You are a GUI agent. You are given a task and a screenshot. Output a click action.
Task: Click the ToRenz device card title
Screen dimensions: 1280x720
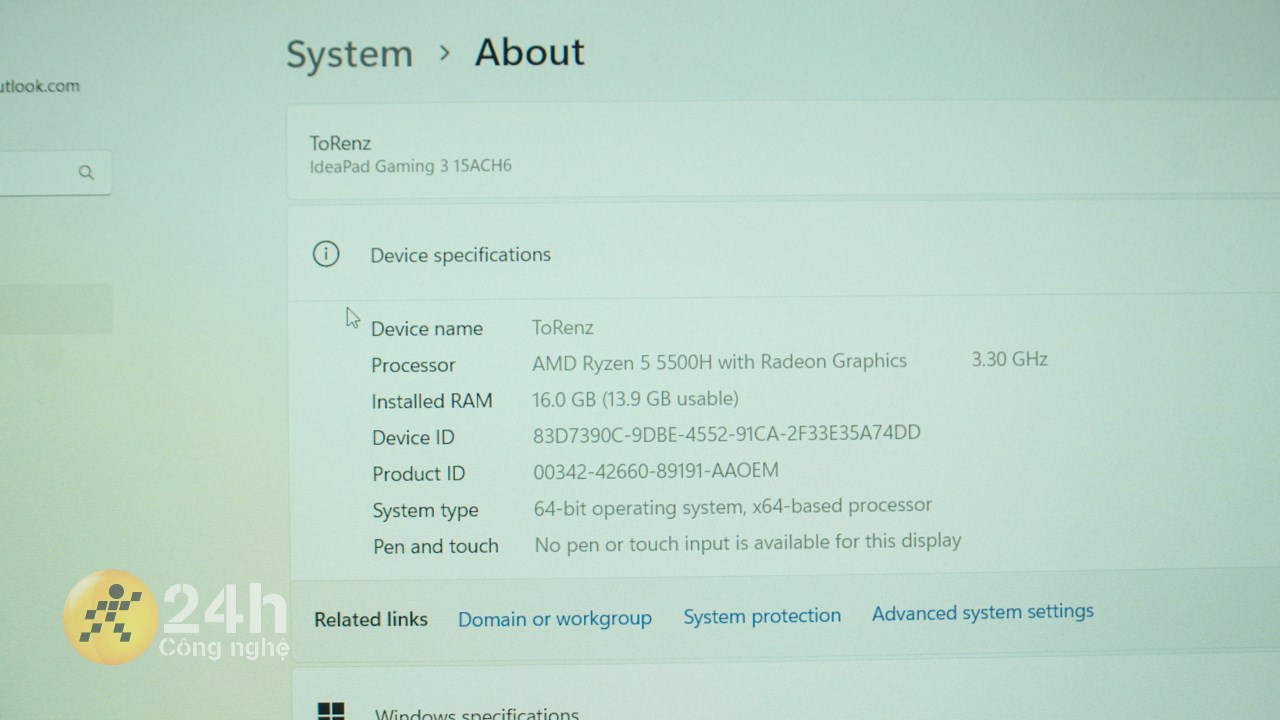340,143
